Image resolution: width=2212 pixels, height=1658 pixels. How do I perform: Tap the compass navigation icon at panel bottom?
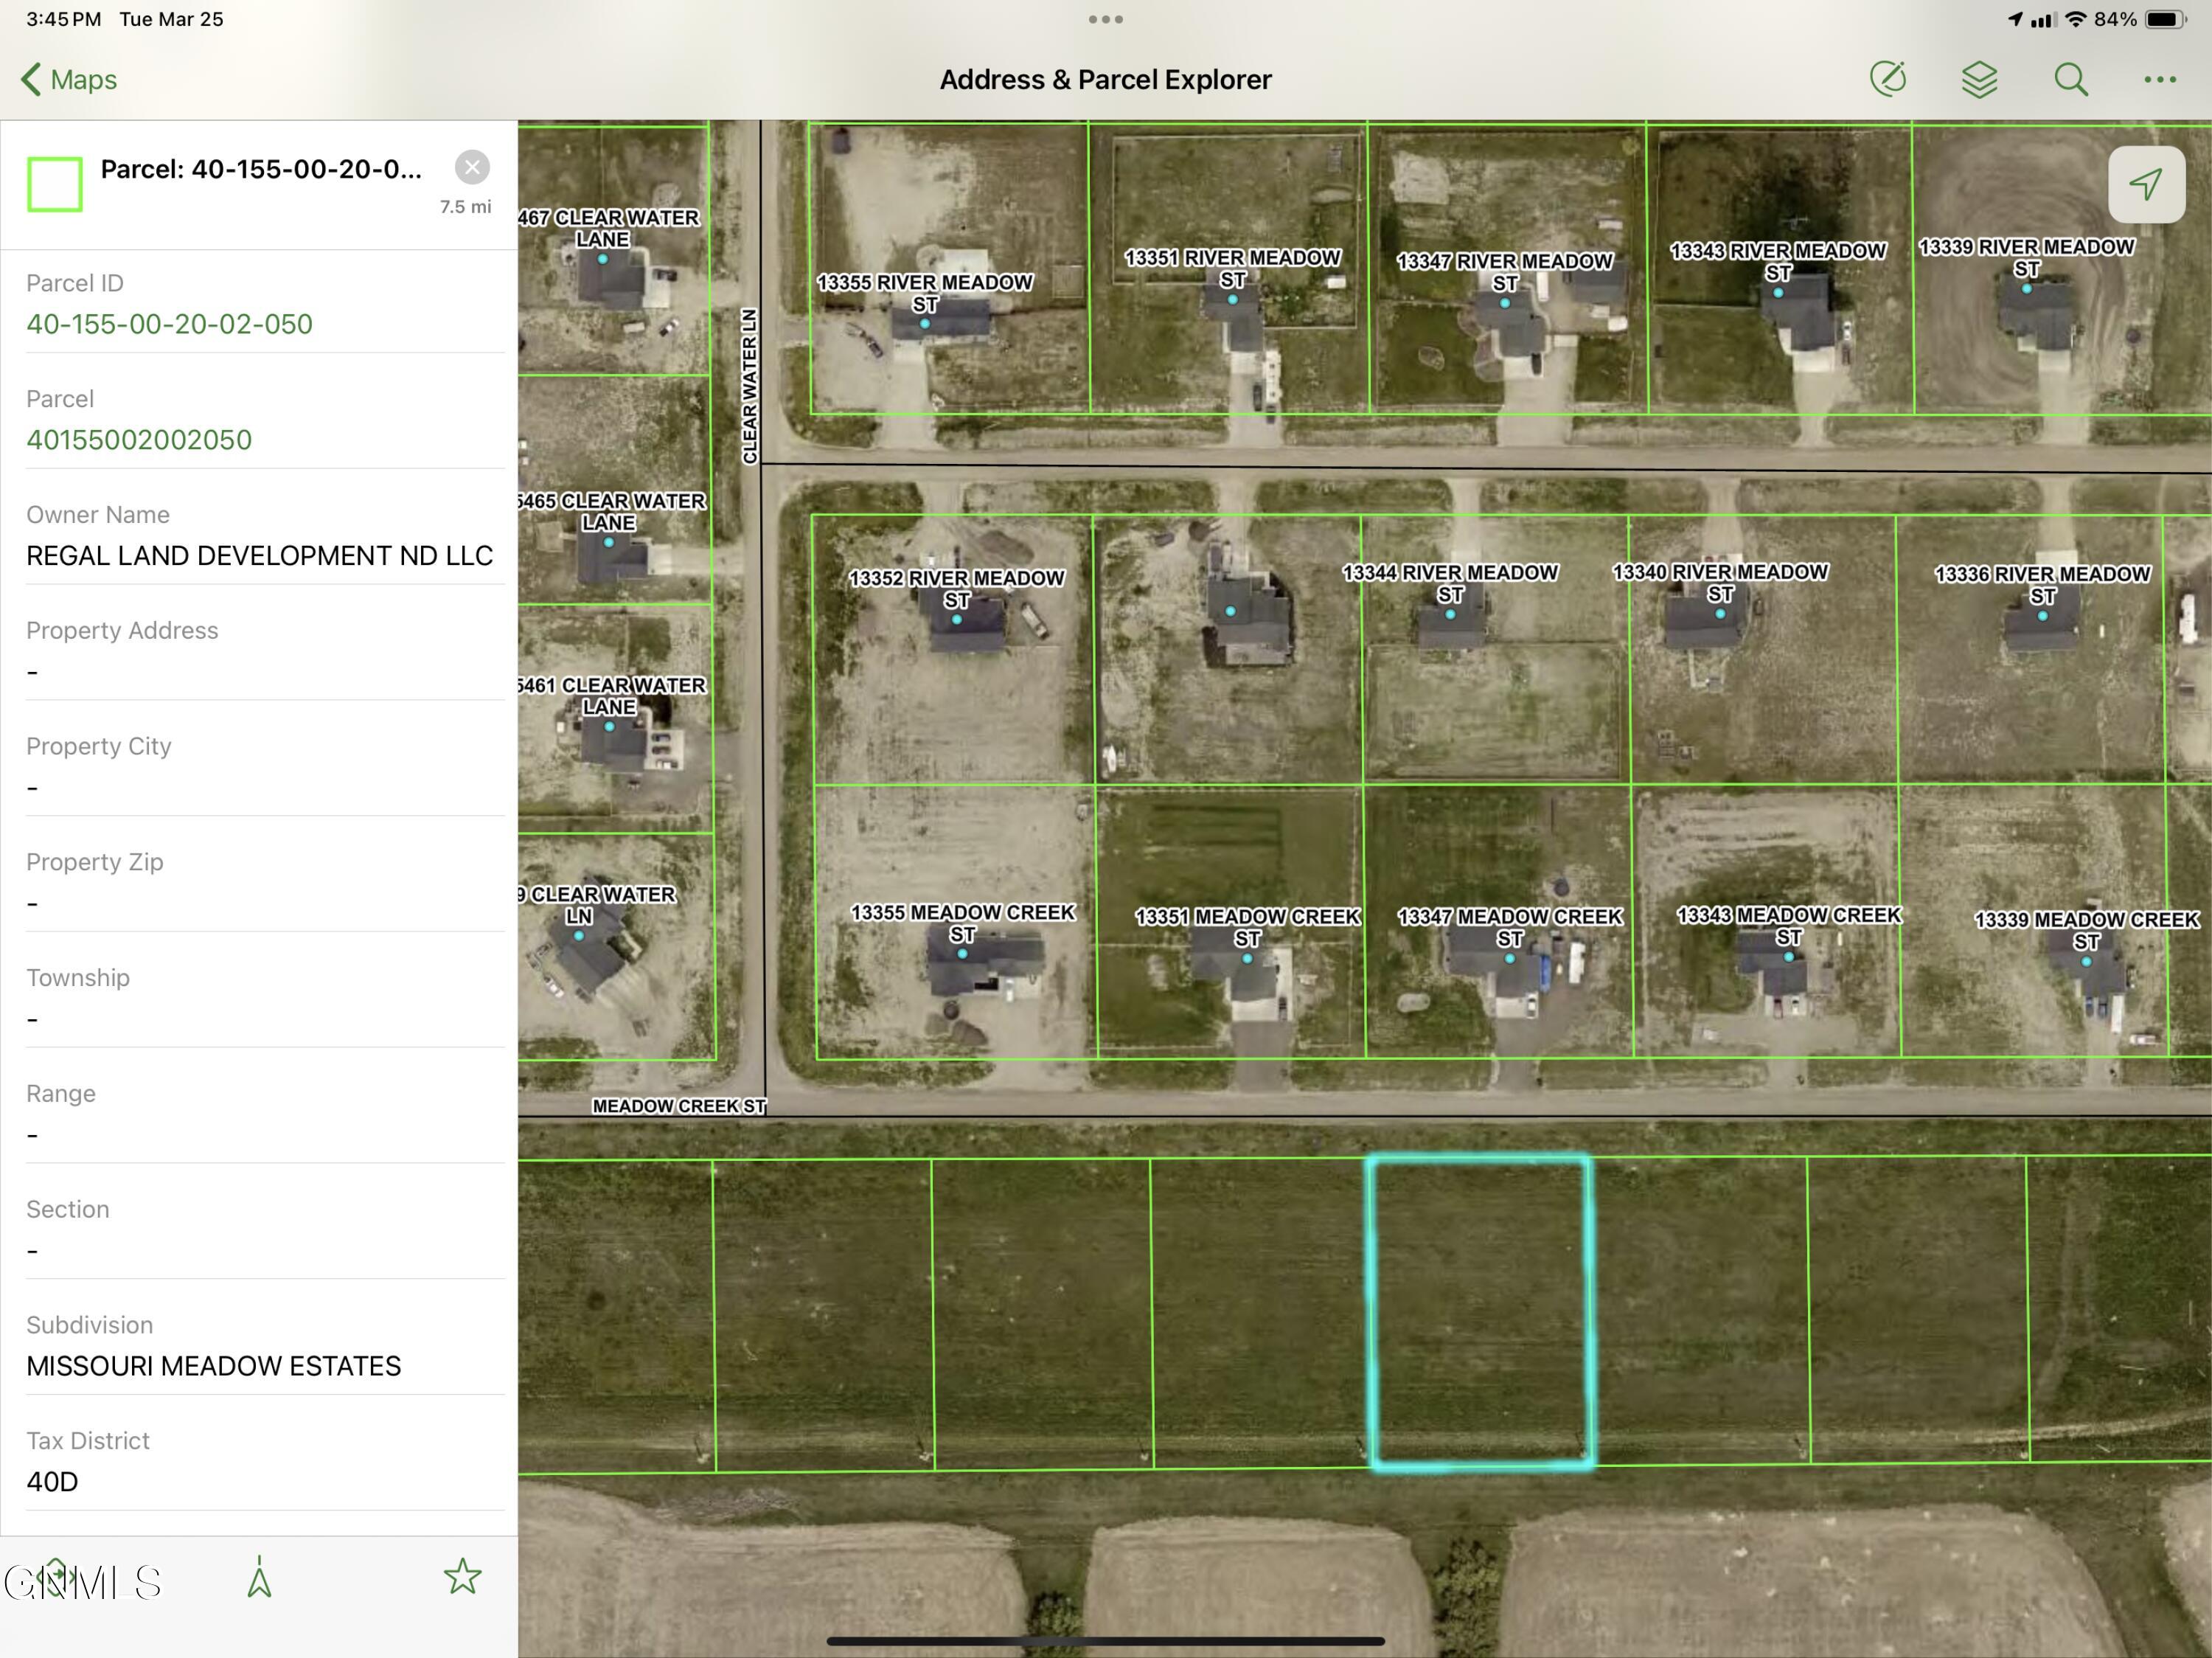click(x=260, y=1575)
